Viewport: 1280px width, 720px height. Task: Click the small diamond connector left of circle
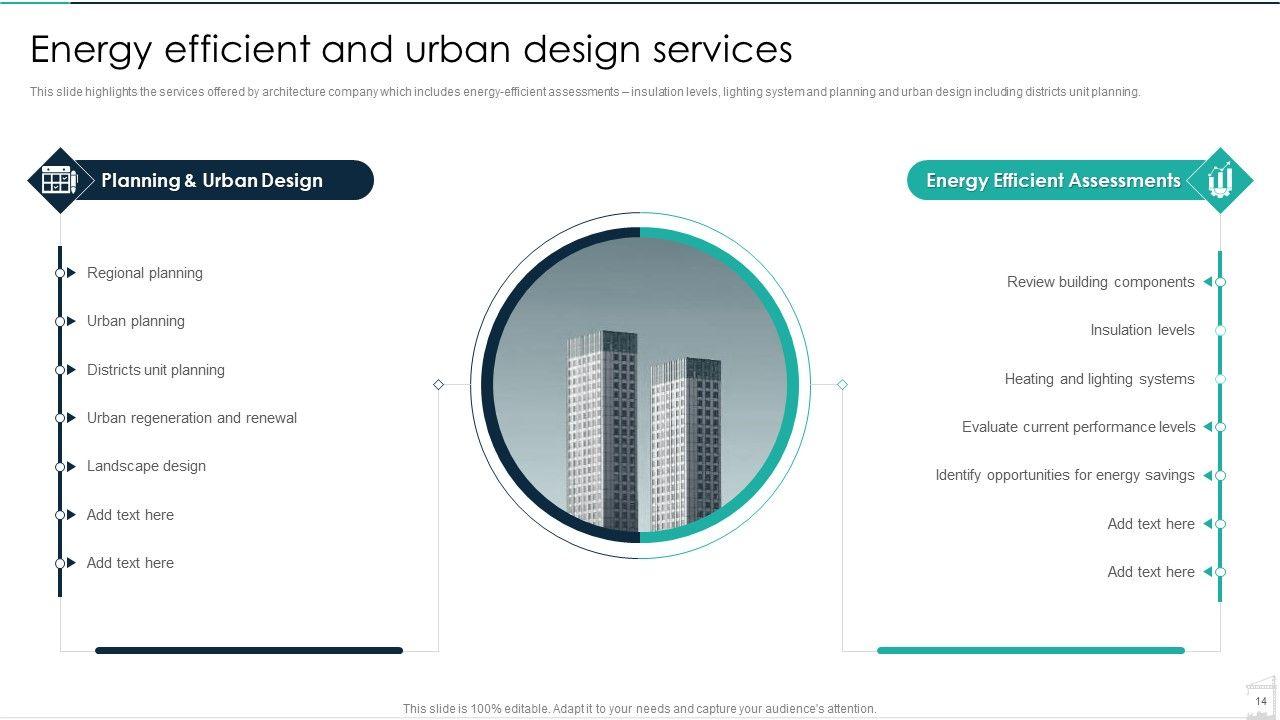point(438,385)
